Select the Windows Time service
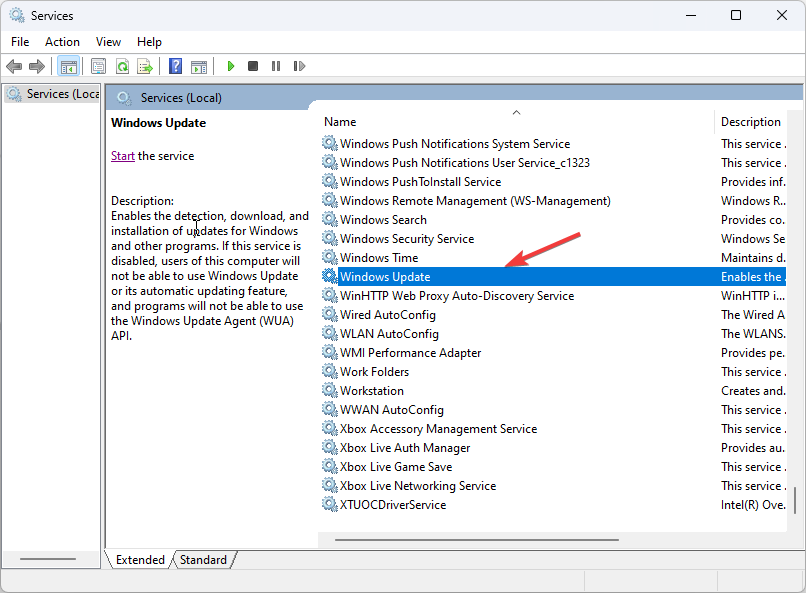 (x=553, y=258)
